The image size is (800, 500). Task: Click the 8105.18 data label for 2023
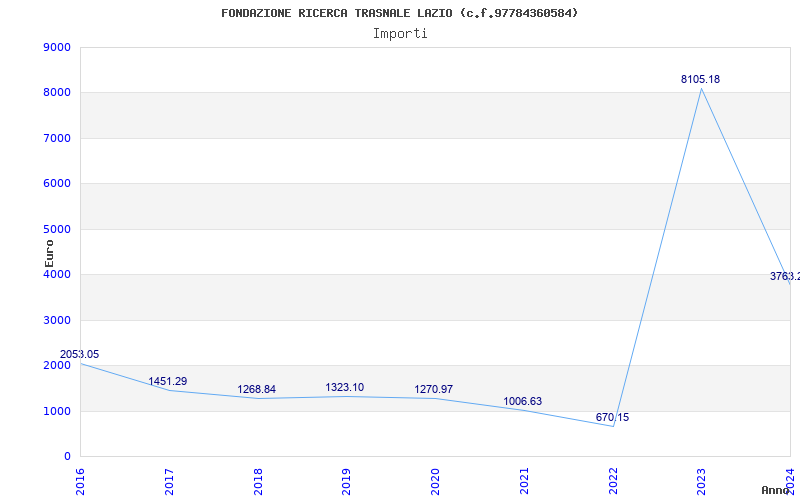point(700,79)
